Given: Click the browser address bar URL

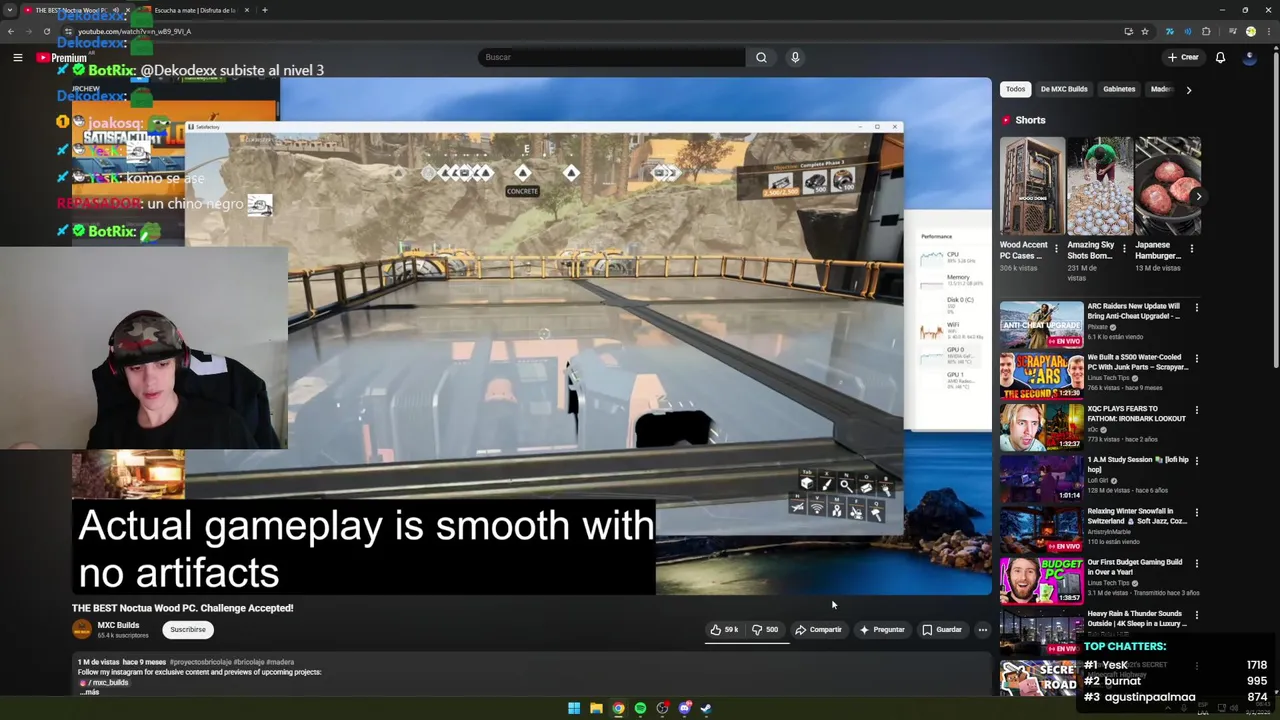Looking at the screenshot, I should (x=134, y=31).
